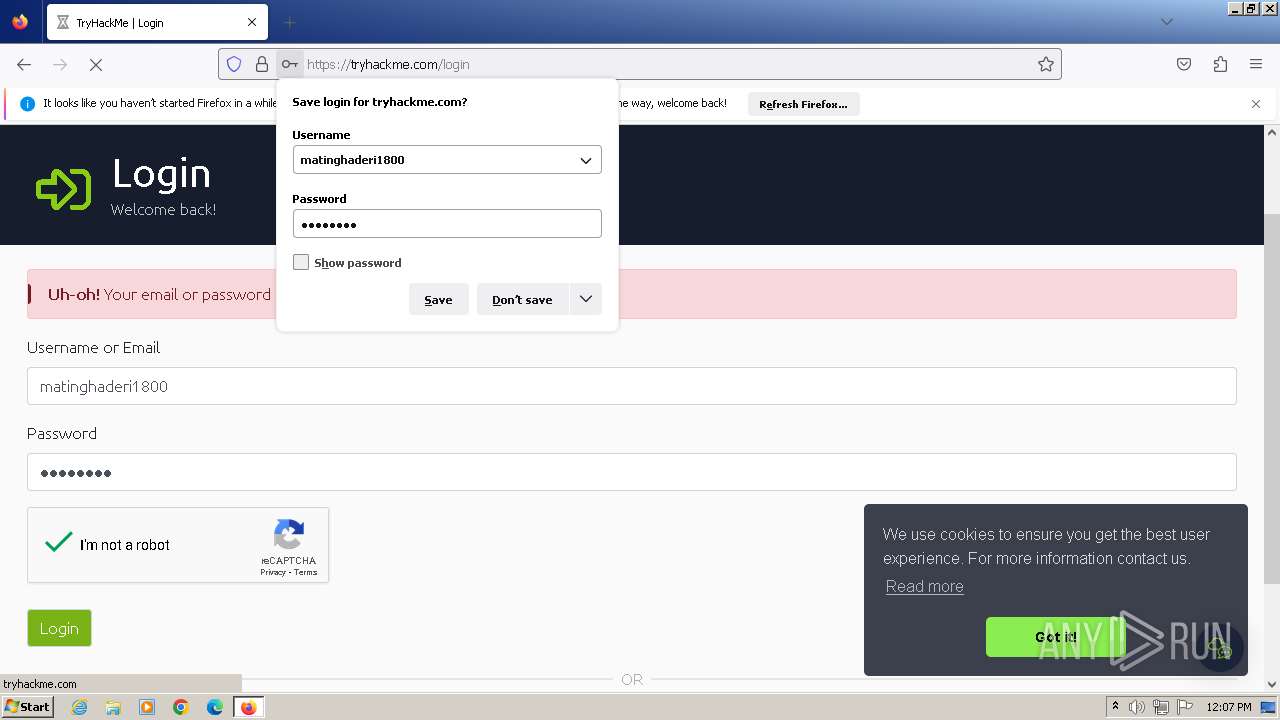Enable the Show password checkbox
The image size is (1280, 720).
pyautogui.click(x=301, y=262)
